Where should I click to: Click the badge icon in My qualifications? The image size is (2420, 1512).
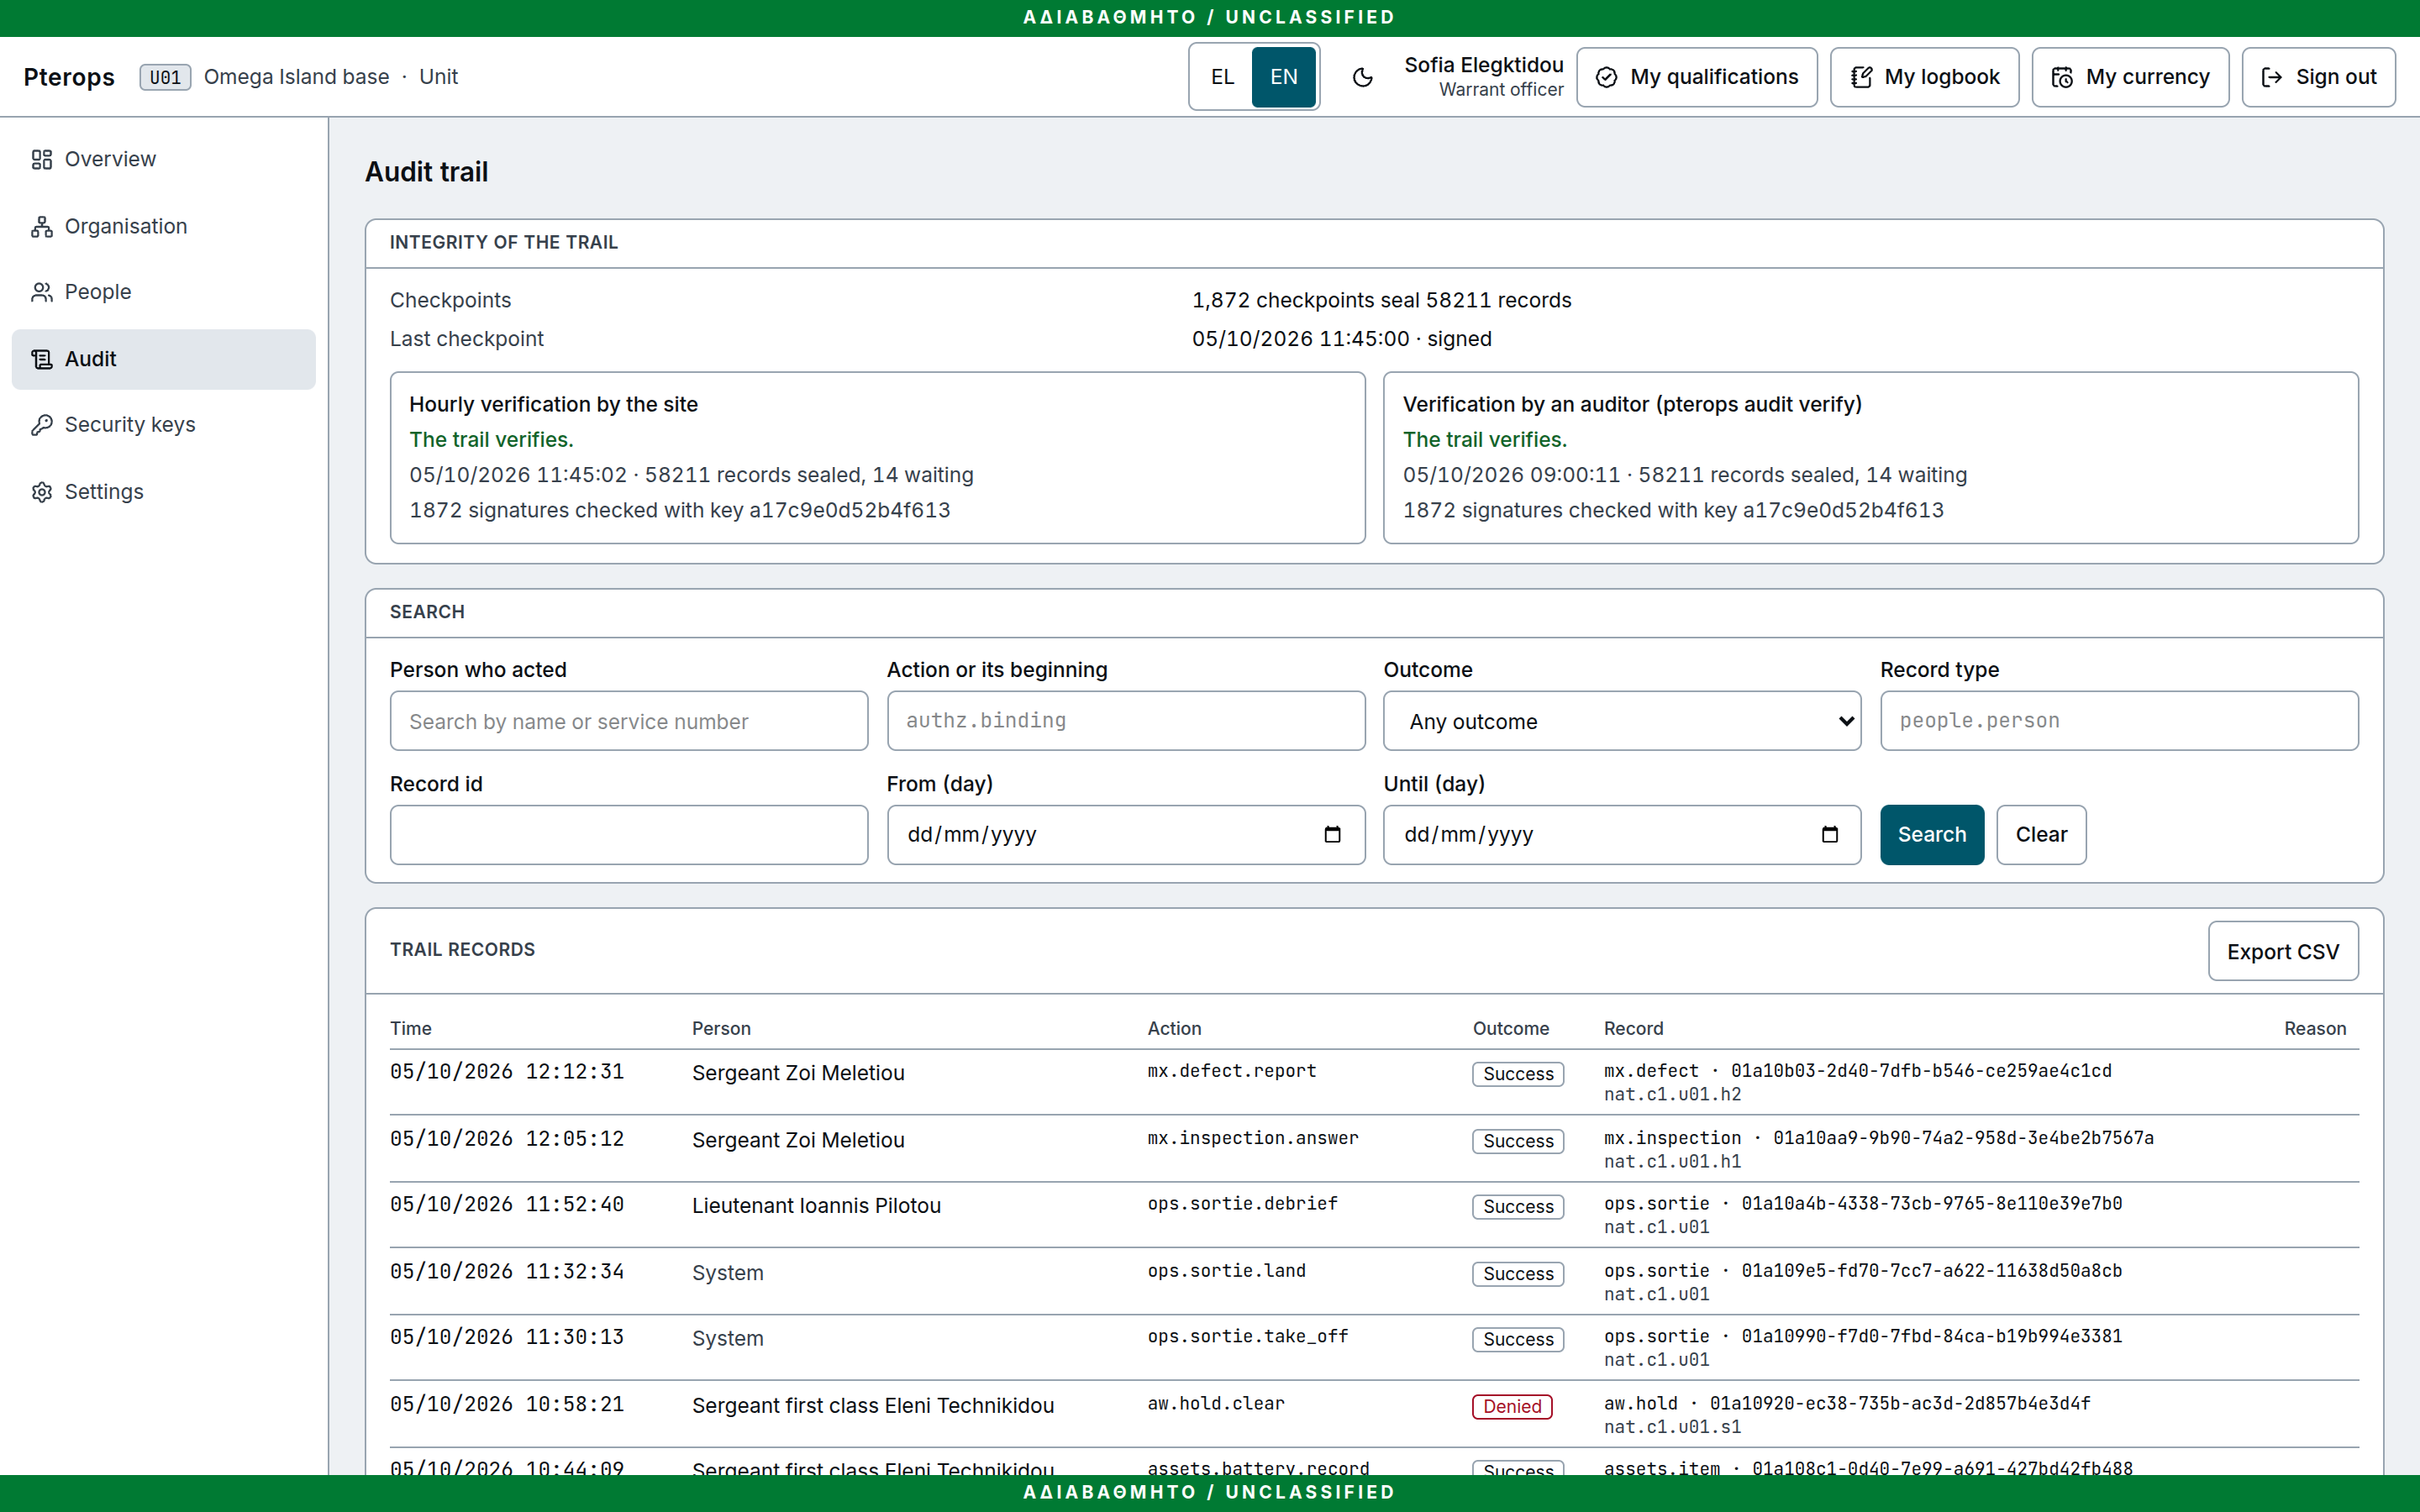pyautogui.click(x=1606, y=77)
